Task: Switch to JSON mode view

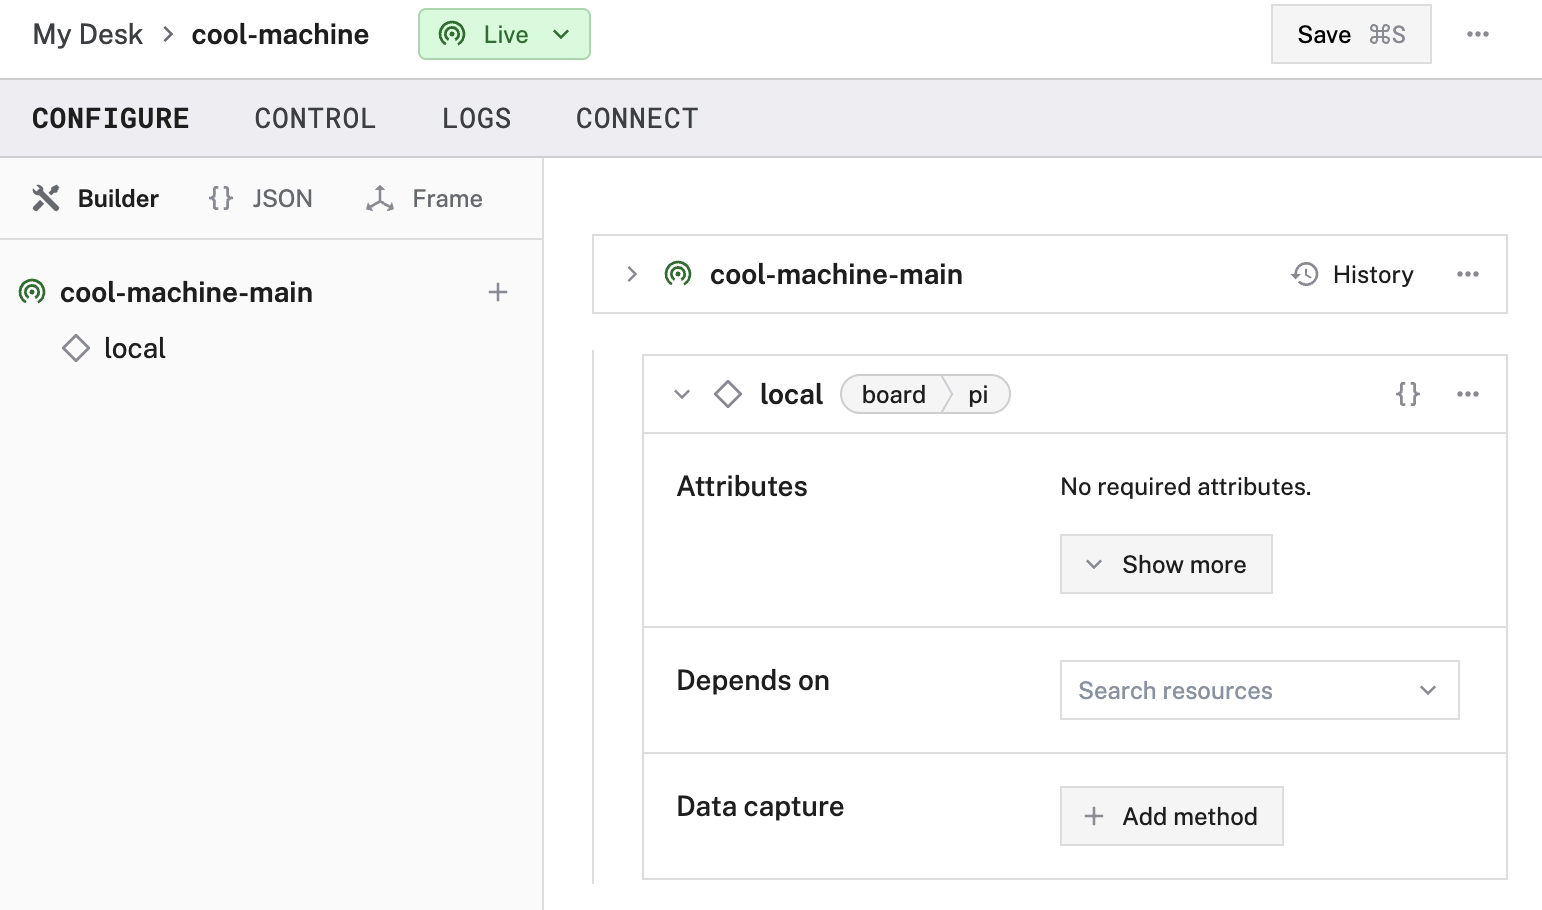Action: [261, 198]
